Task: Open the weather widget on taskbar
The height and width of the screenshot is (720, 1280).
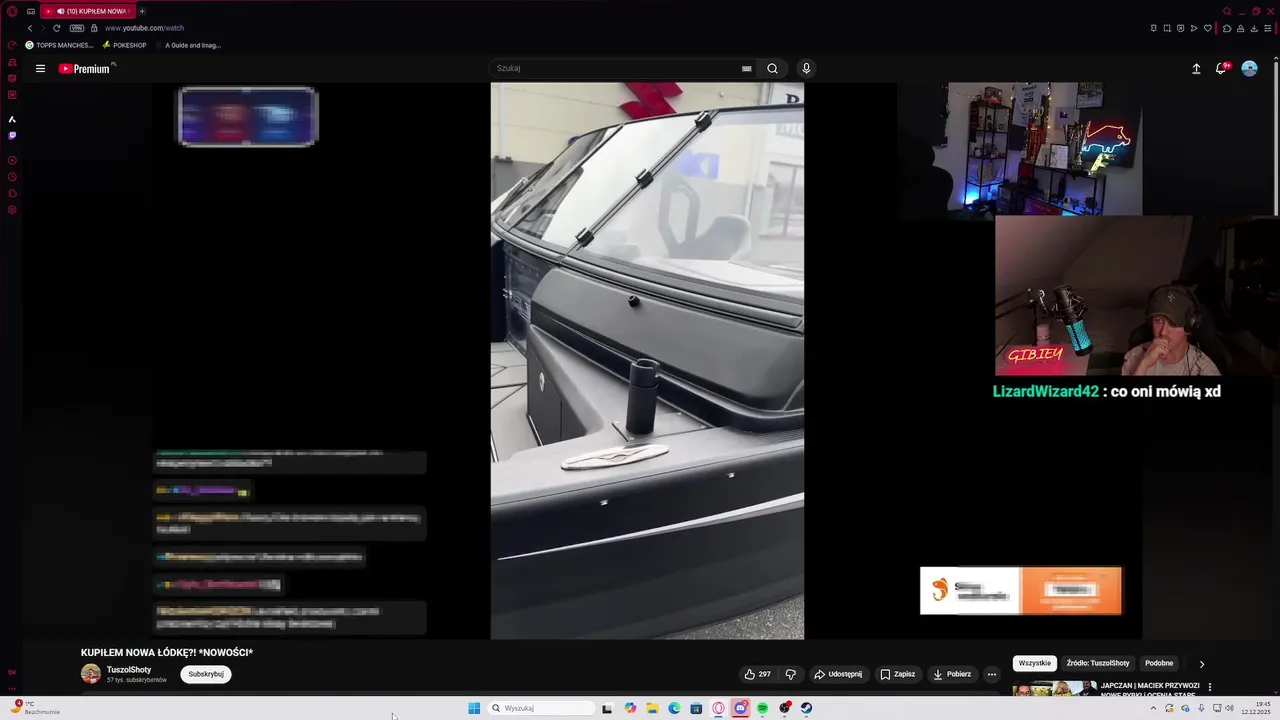Action: click(36, 708)
